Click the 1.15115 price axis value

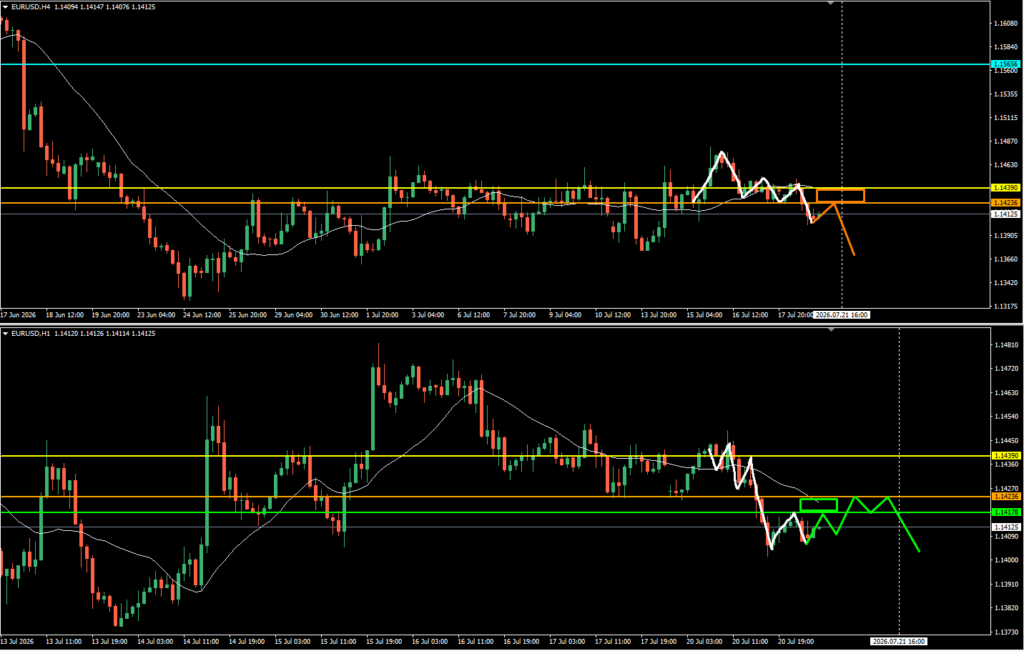pyautogui.click(x=1006, y=118)
